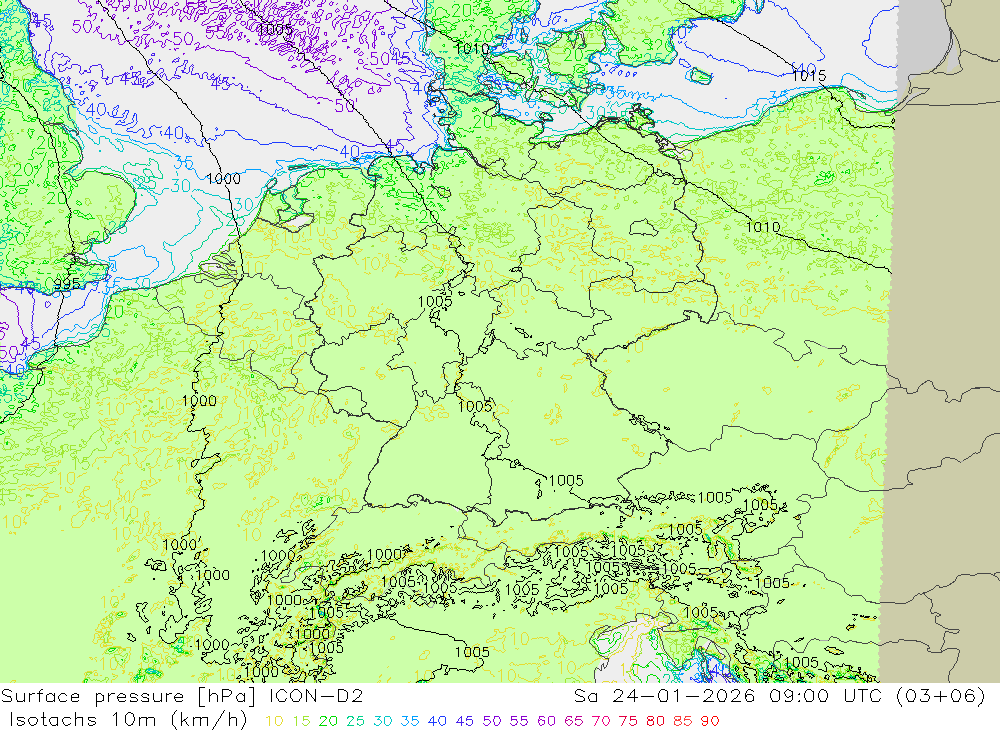Select the green '20' value in the legend

[x=328, y=722]
